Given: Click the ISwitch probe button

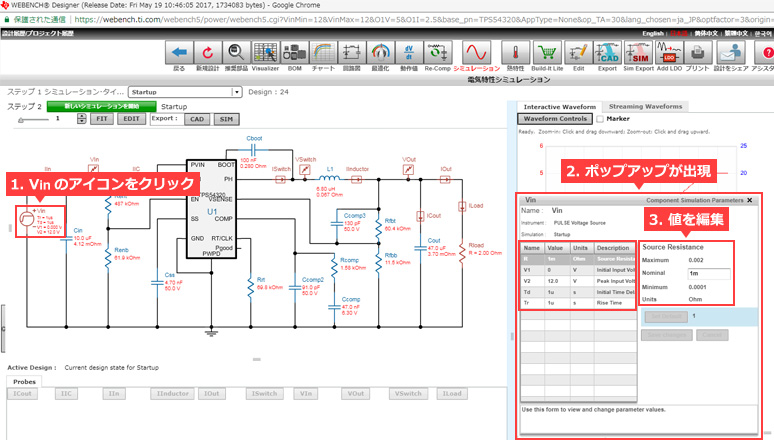Looking at the screenshot, I should click(265, 394).
